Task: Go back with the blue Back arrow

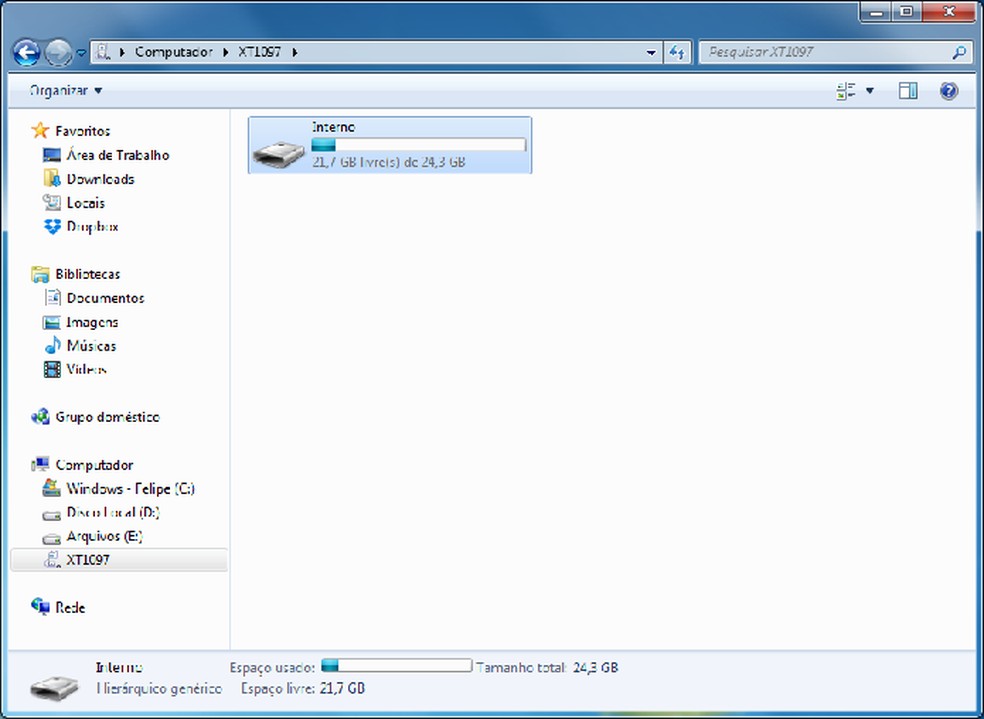Action: coord(27,53)
